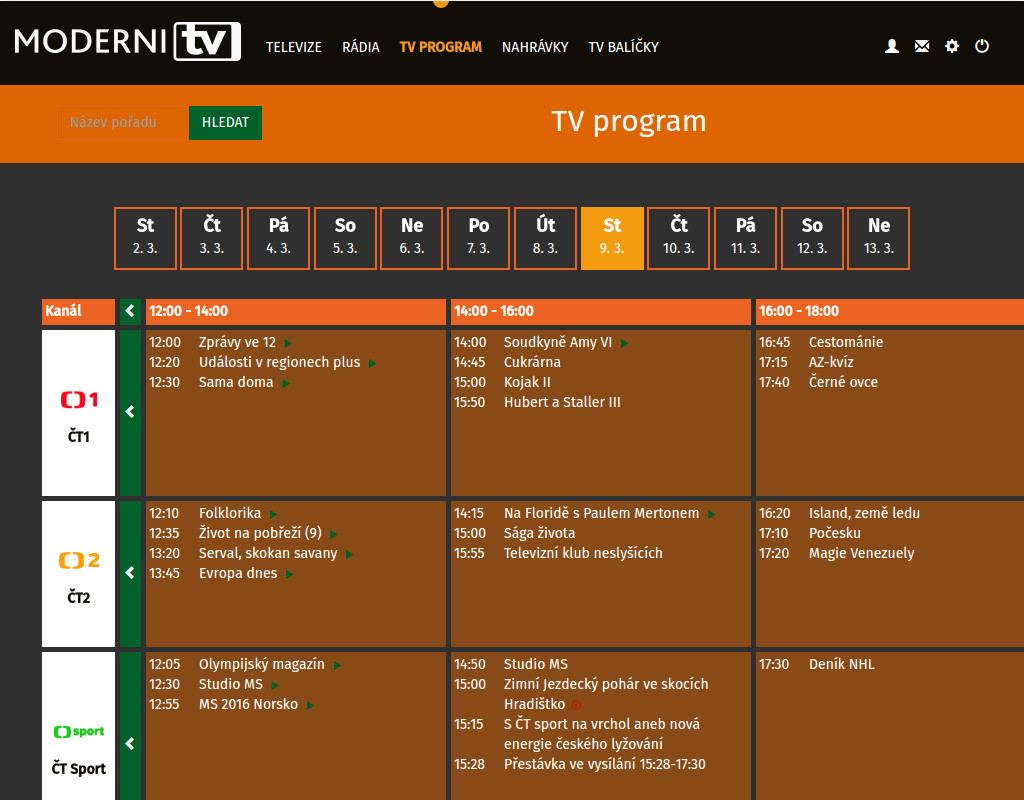1024x800 pixels.
Task: Select day tab Čt 10. 3.
Action: 679,238
